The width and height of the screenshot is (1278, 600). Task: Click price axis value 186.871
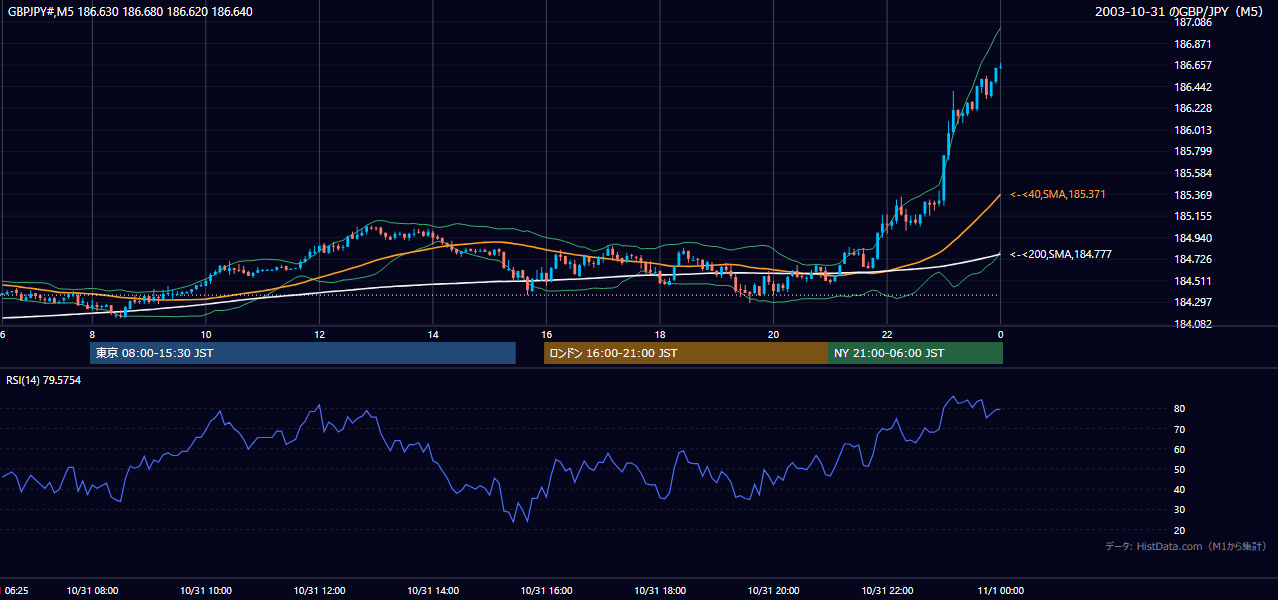coord(1194,44)
